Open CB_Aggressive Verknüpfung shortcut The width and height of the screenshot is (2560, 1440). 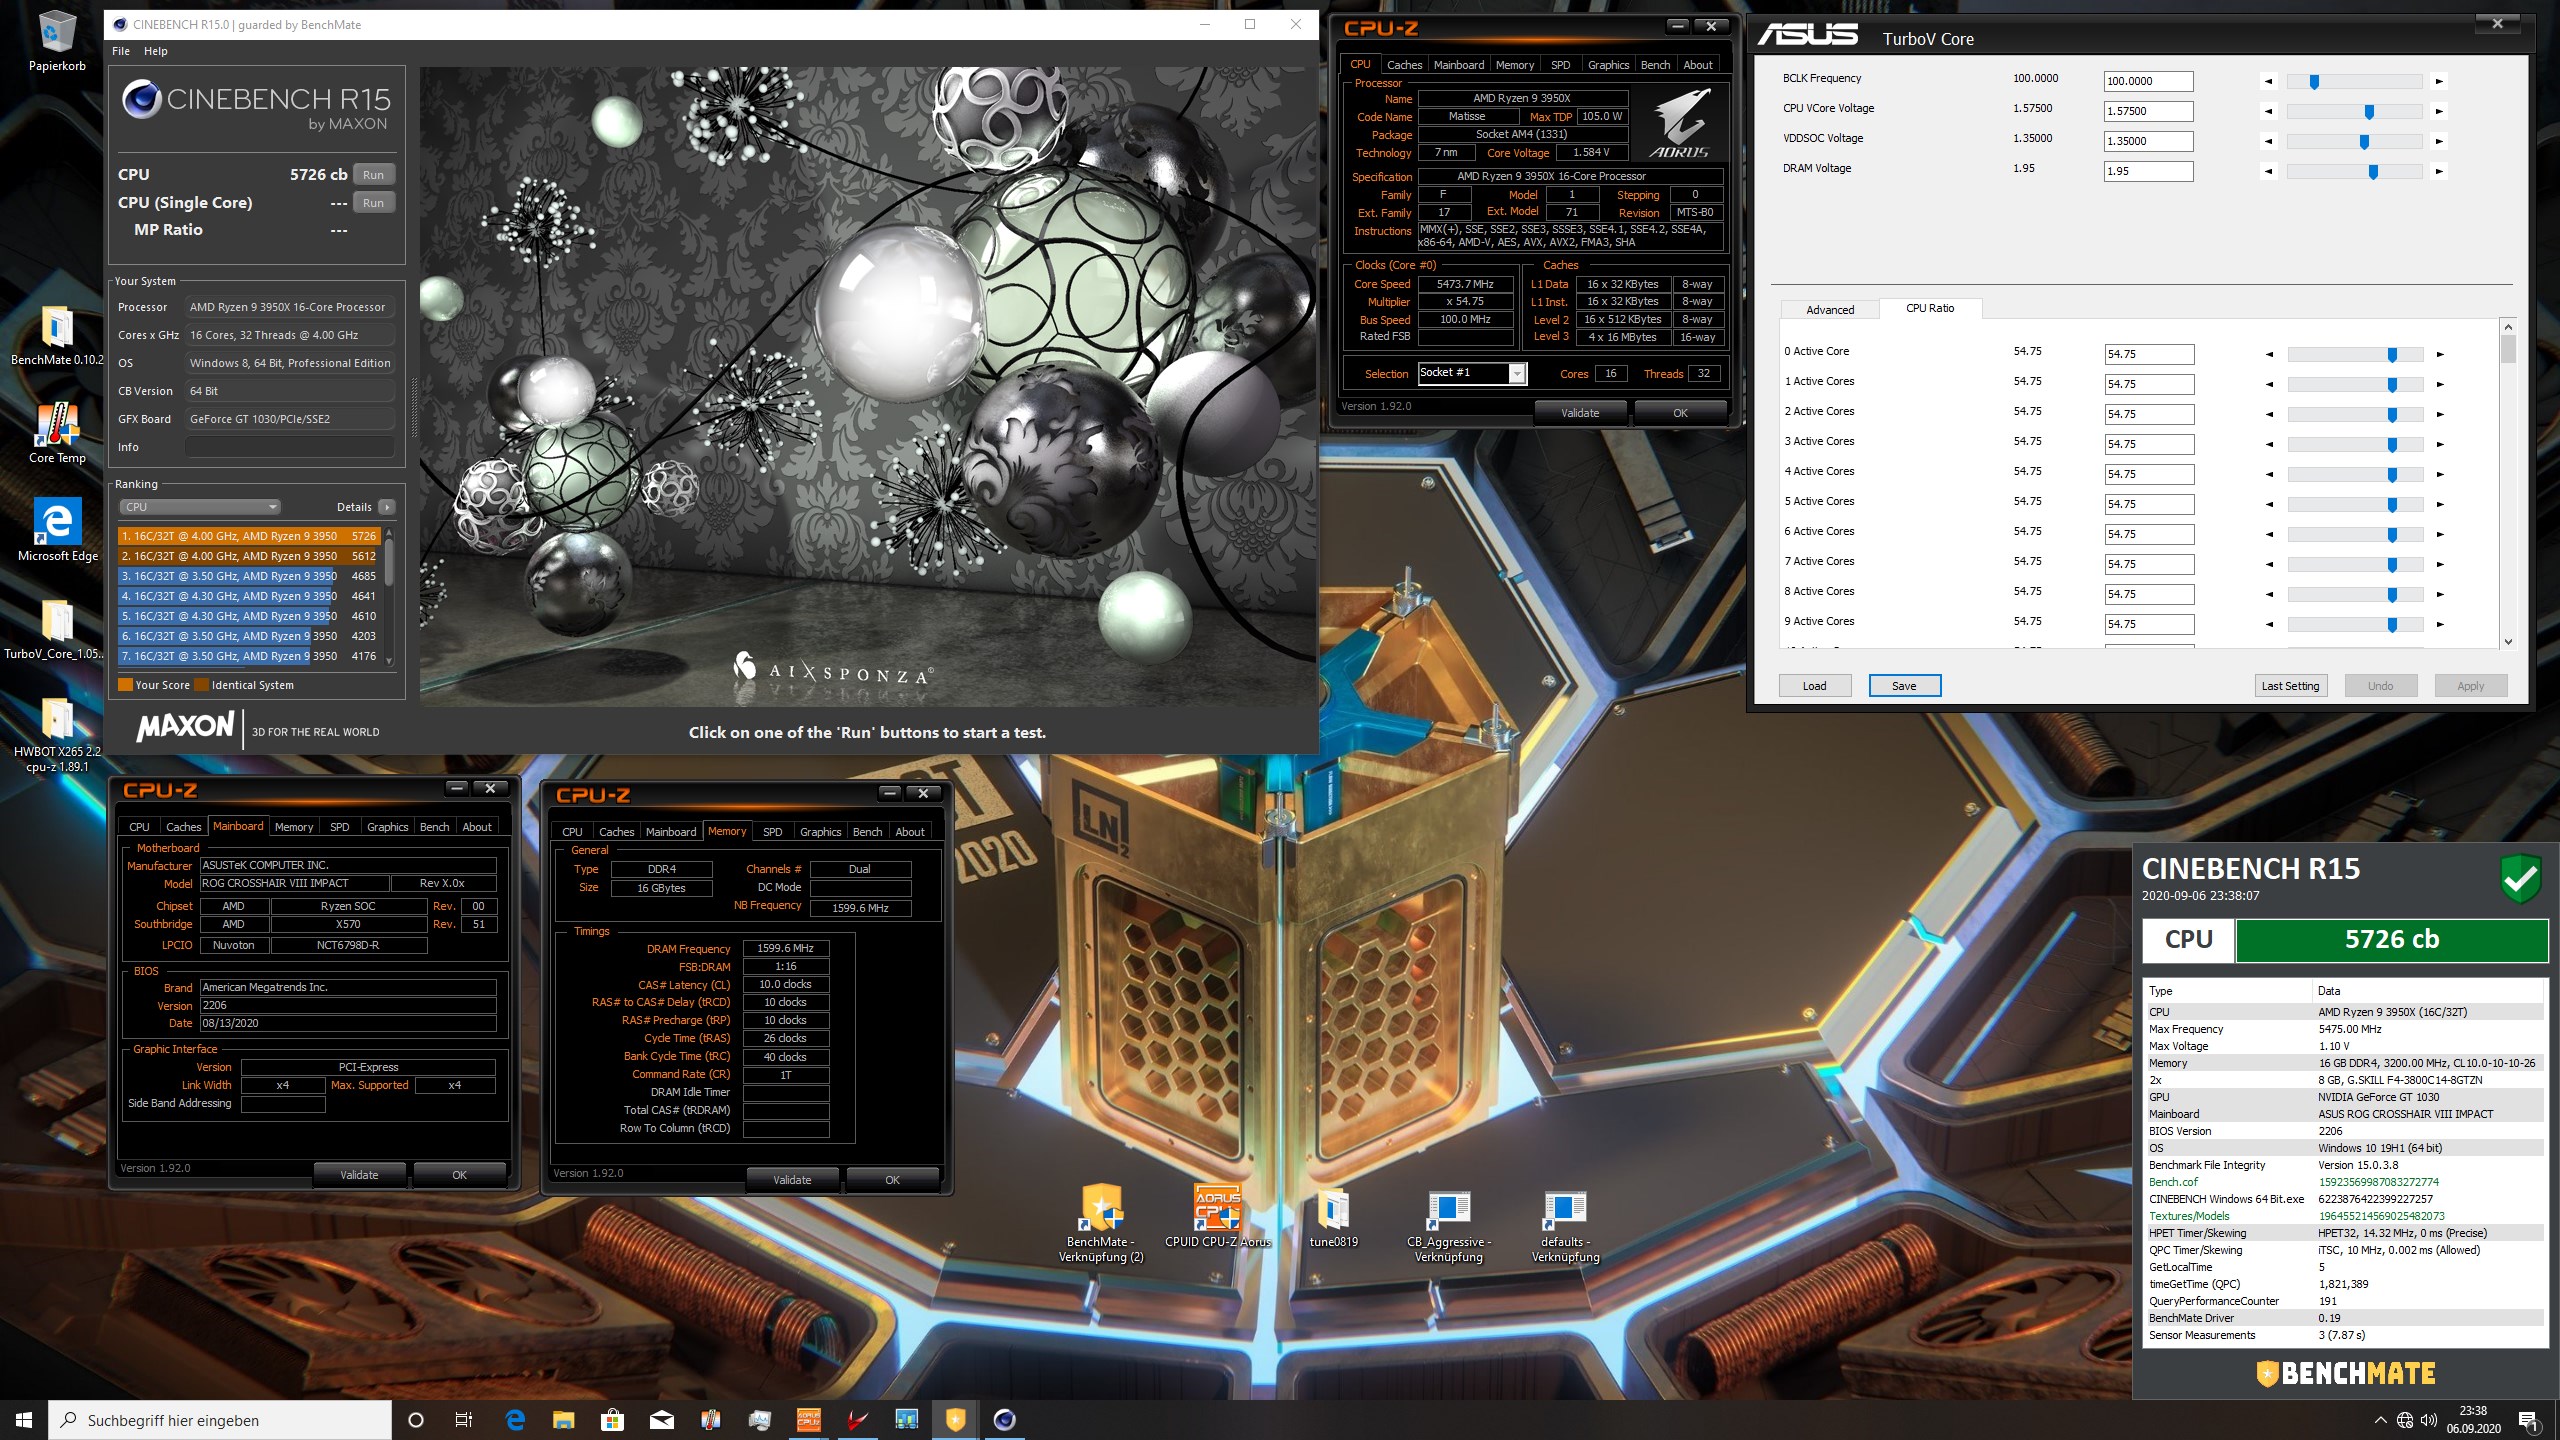(1449, 1226)
